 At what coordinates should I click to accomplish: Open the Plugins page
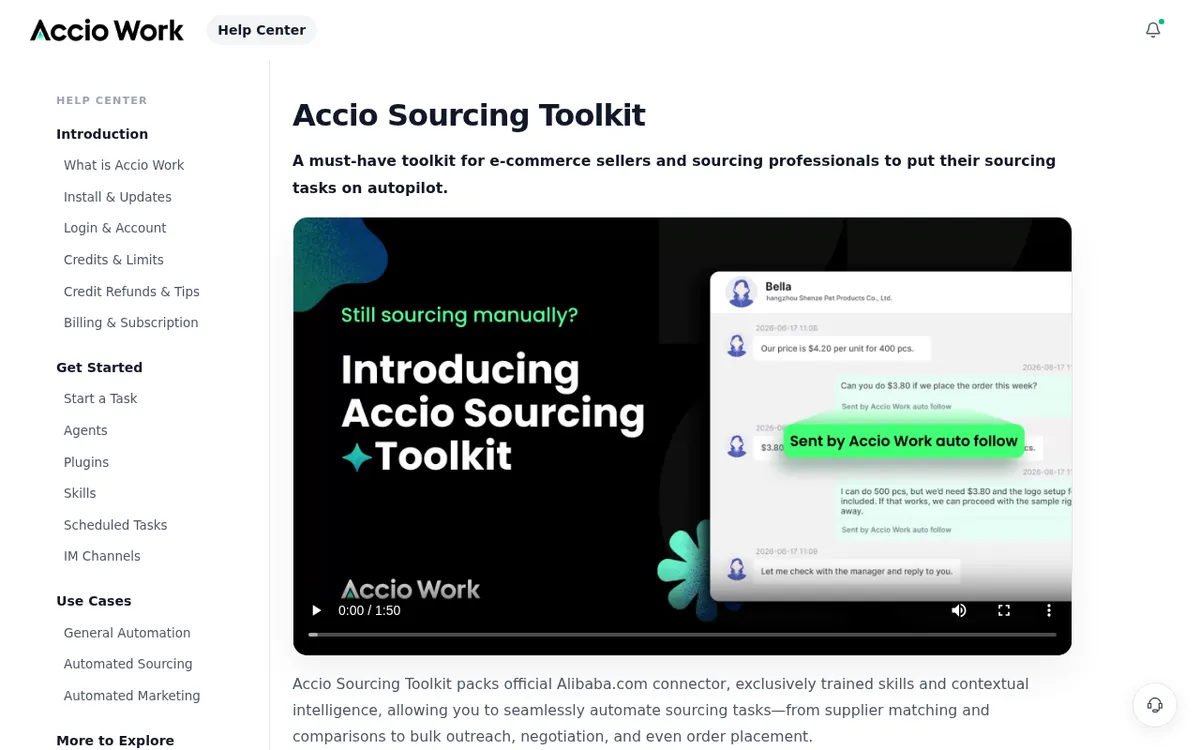click(x=87, y=462)
